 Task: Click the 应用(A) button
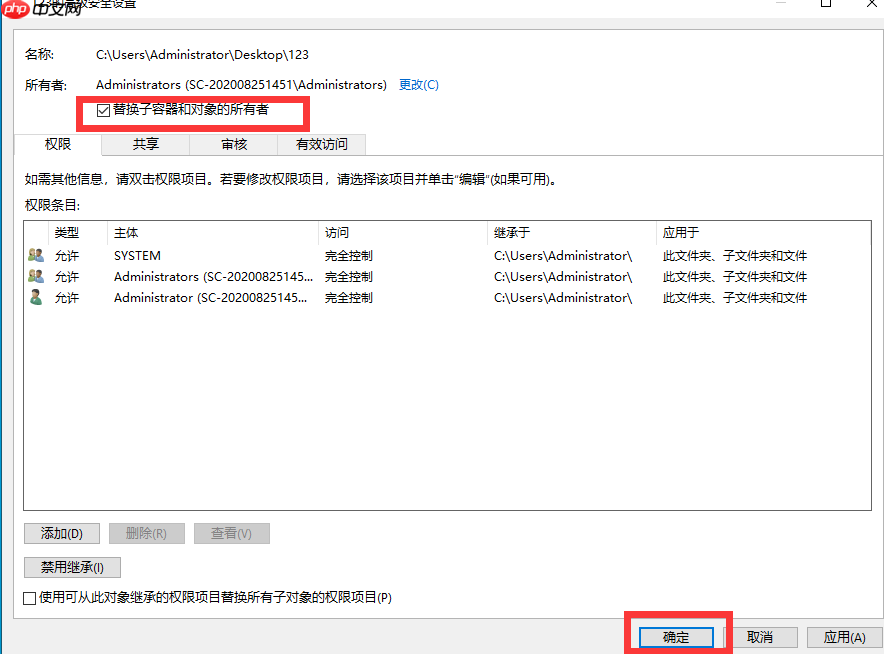(844, 636)
